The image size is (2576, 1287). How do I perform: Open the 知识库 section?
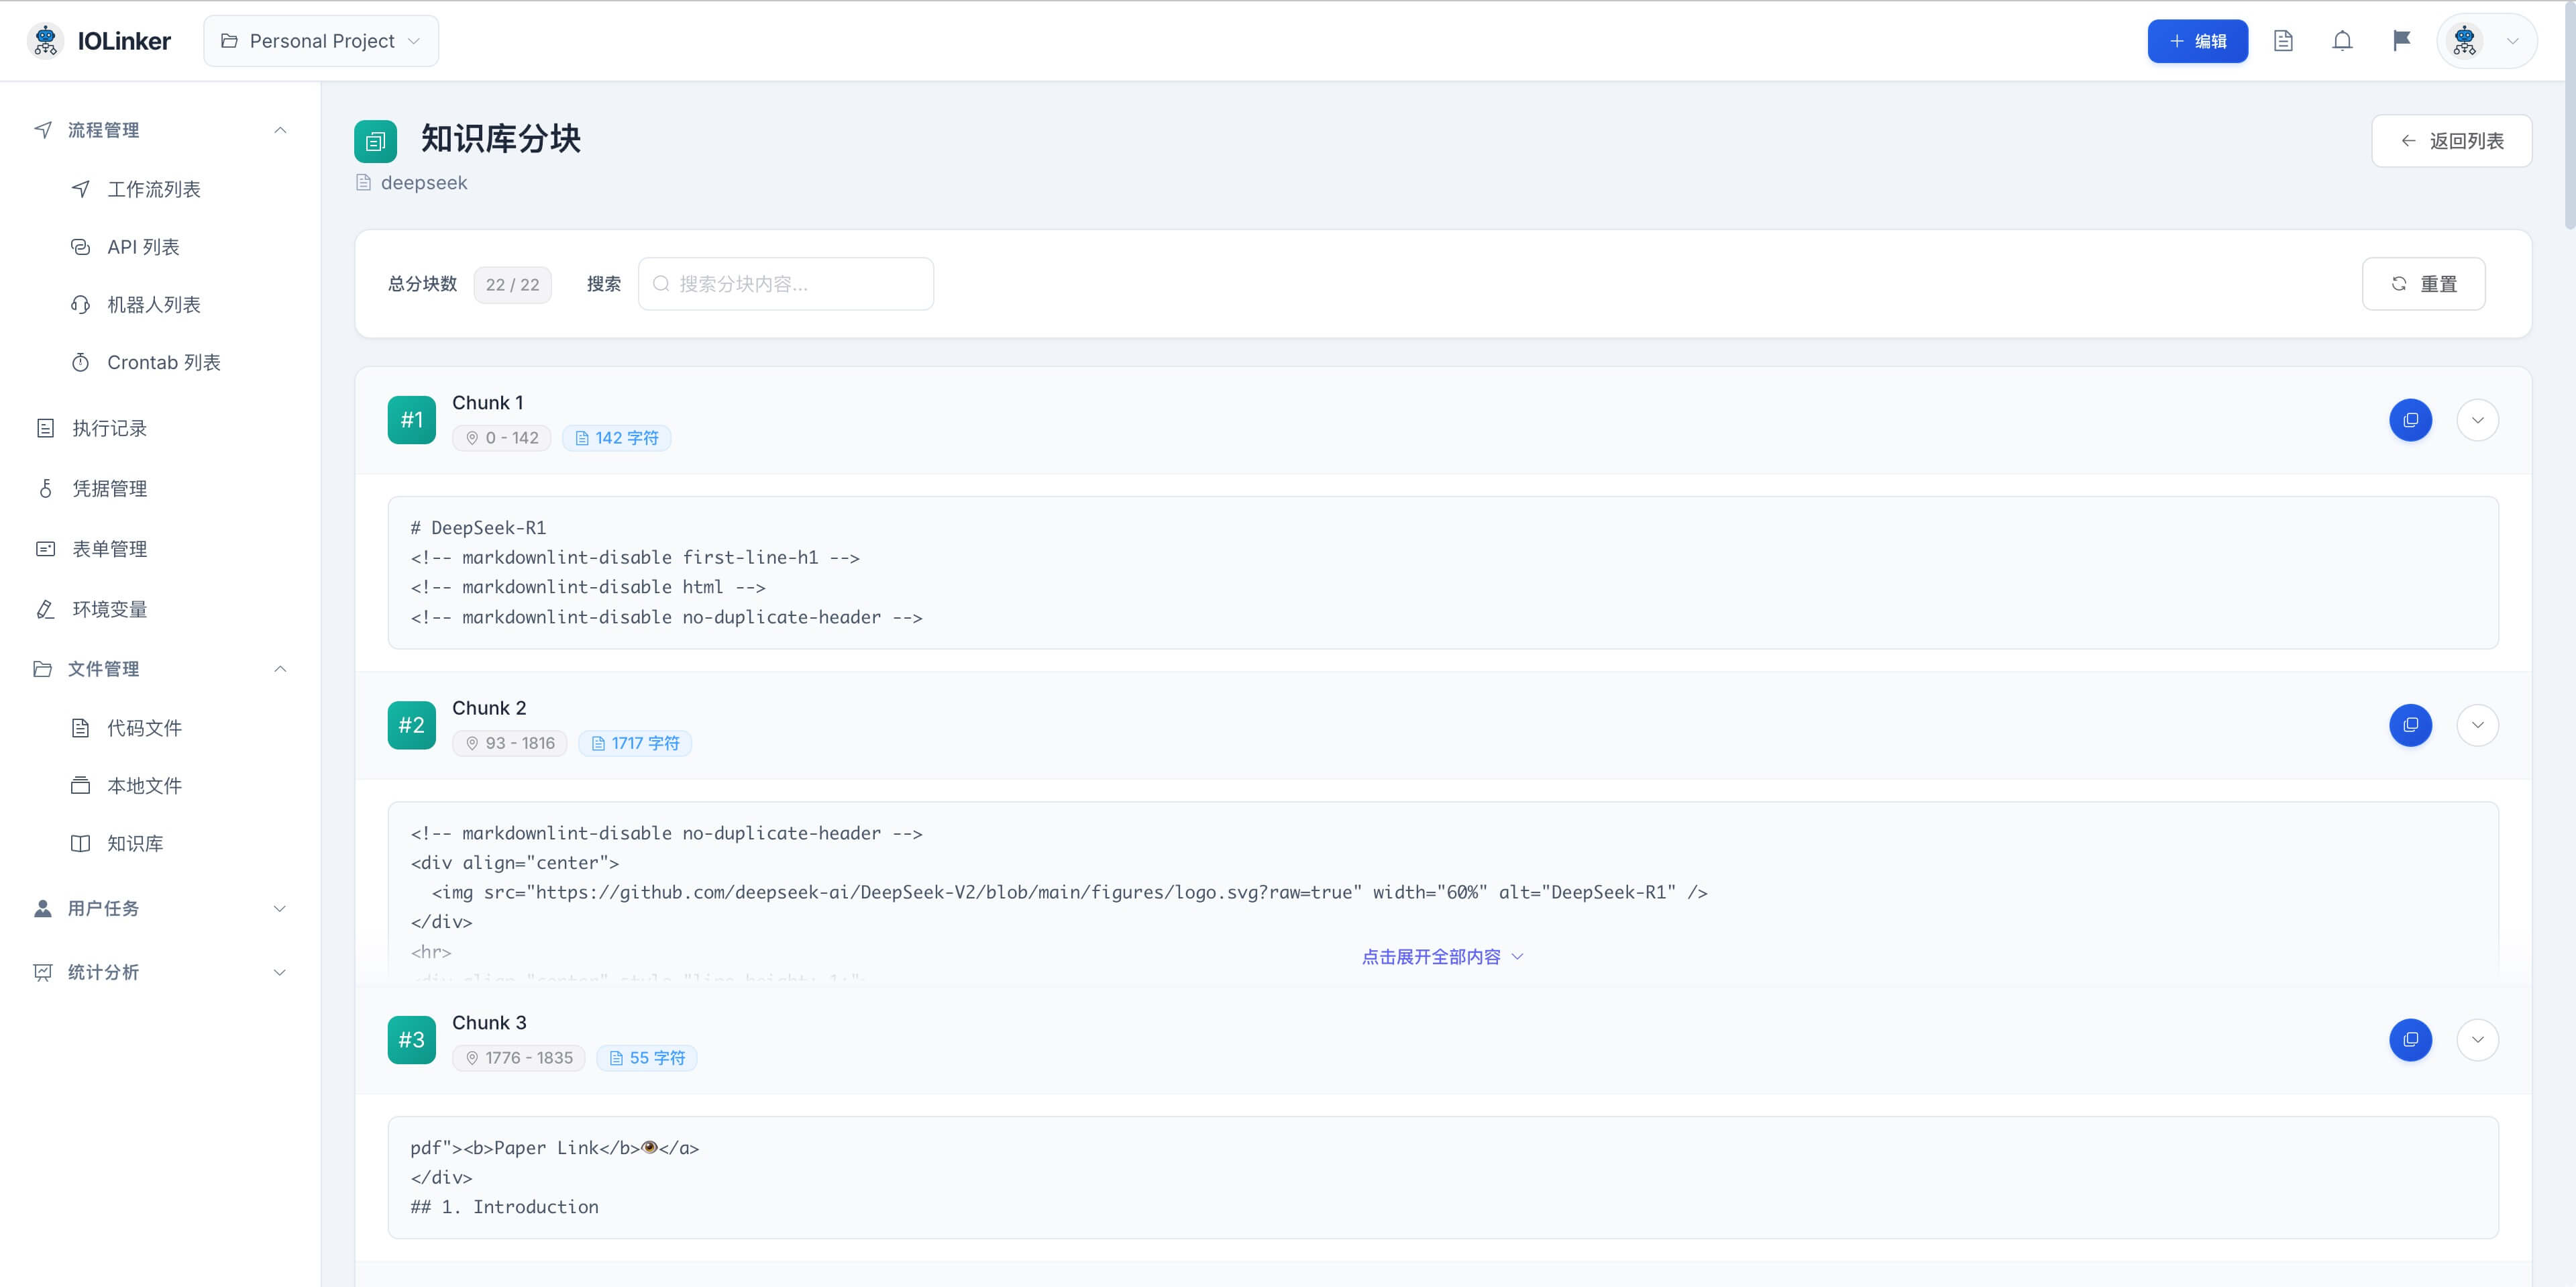click(135, 843)
